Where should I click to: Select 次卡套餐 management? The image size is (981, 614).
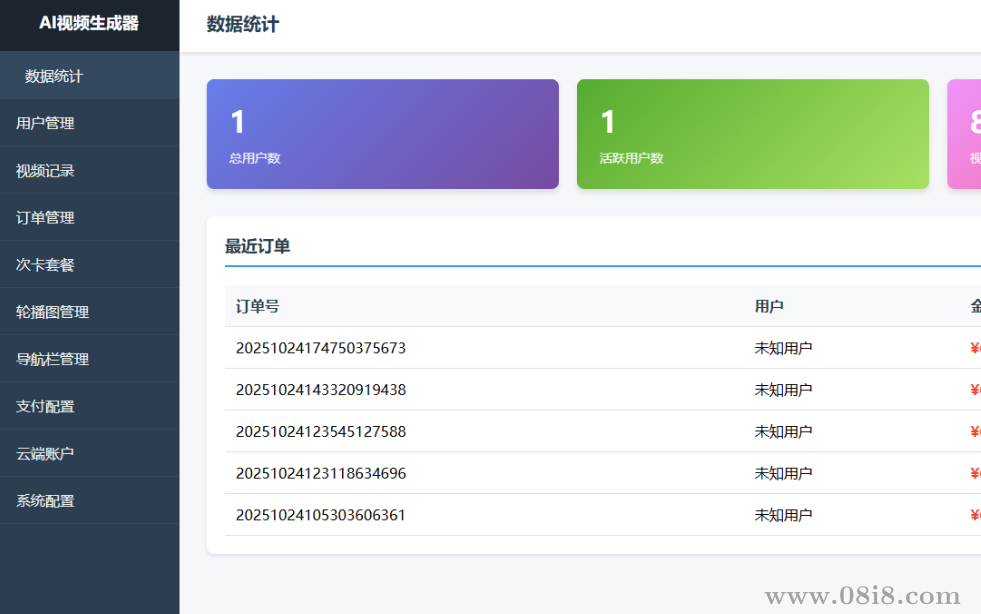tap(43, 264)
